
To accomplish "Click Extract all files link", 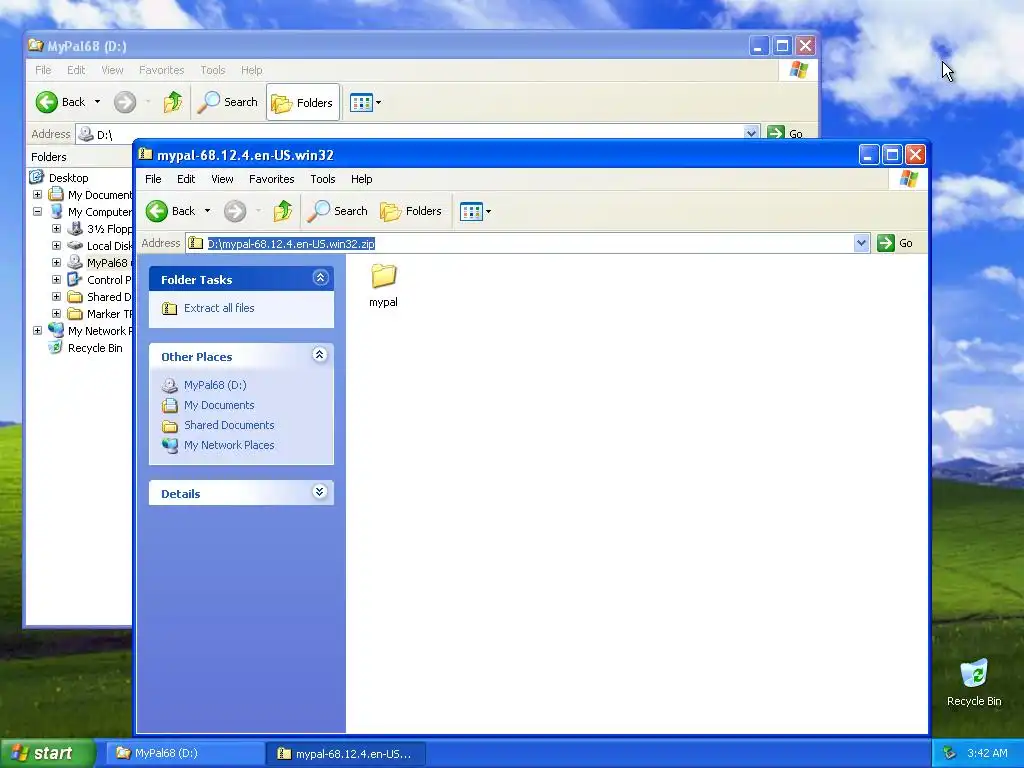I will click(x=219, y=308).
